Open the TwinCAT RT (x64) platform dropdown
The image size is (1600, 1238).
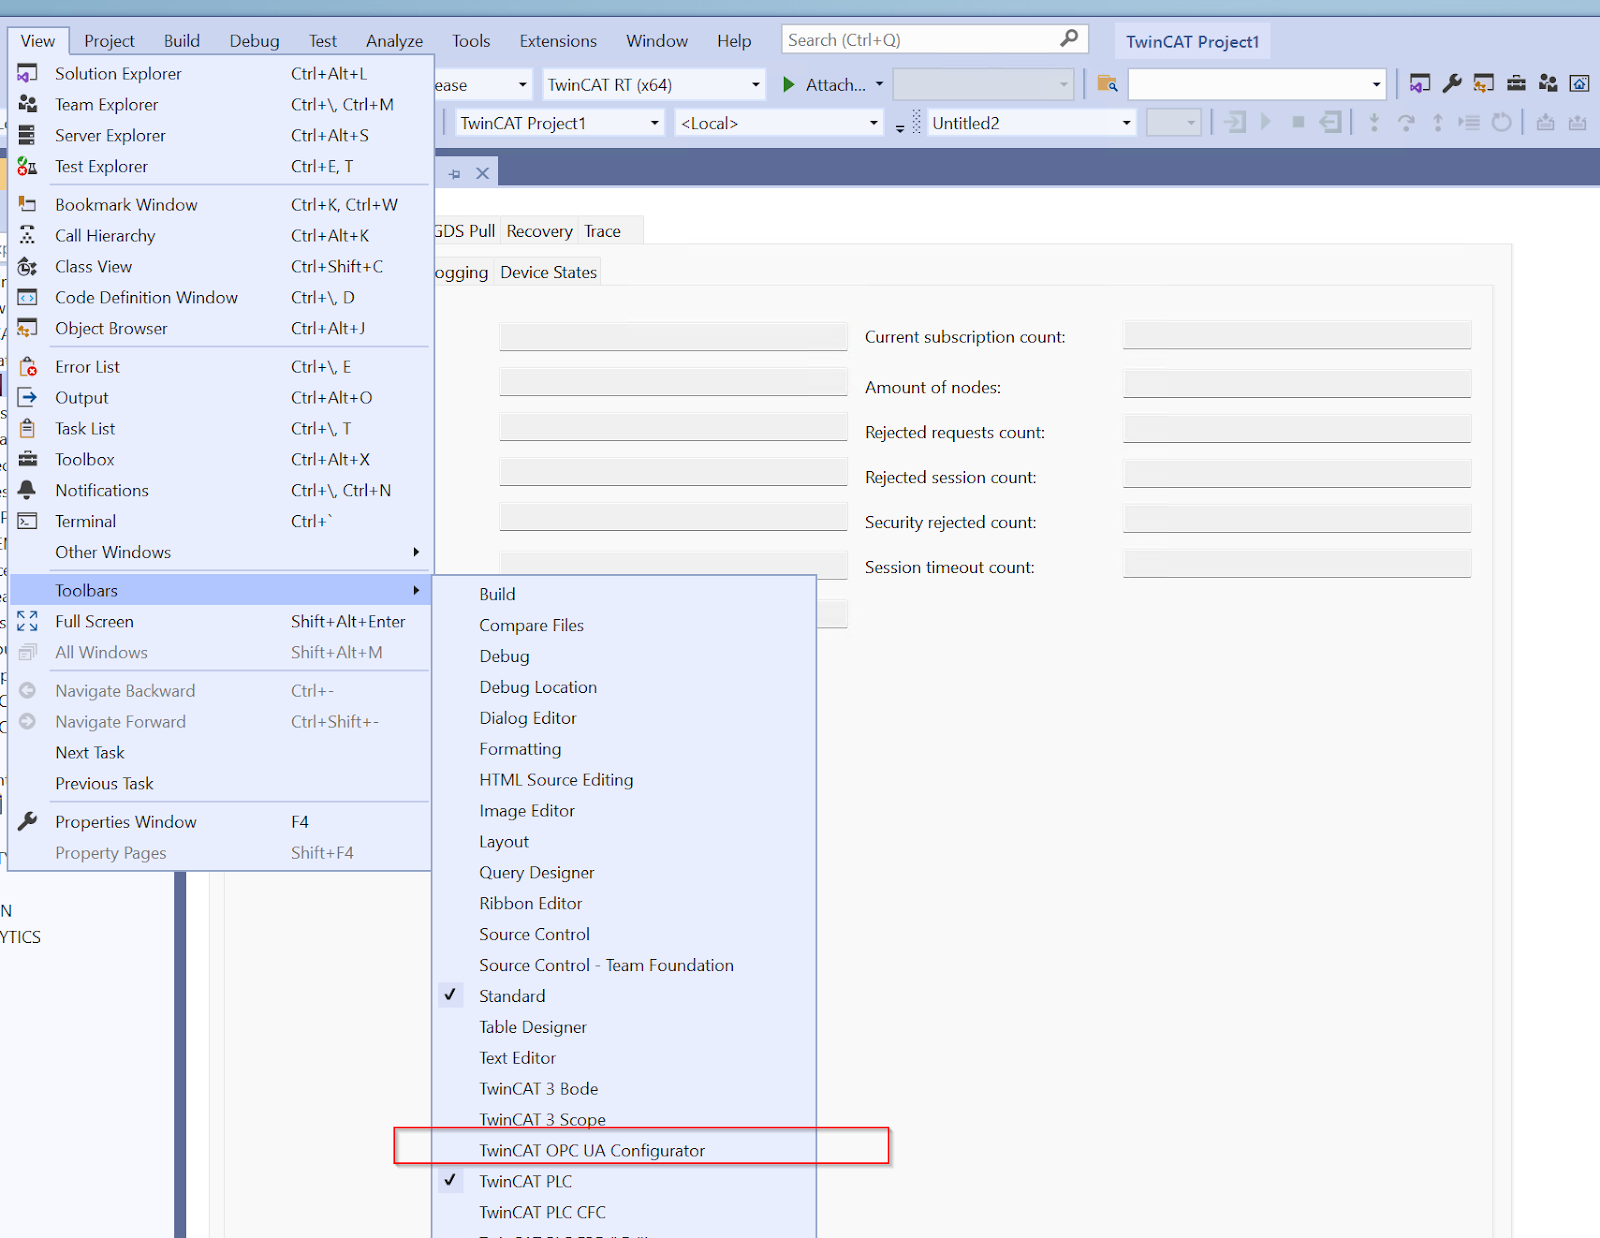(756, 85)
